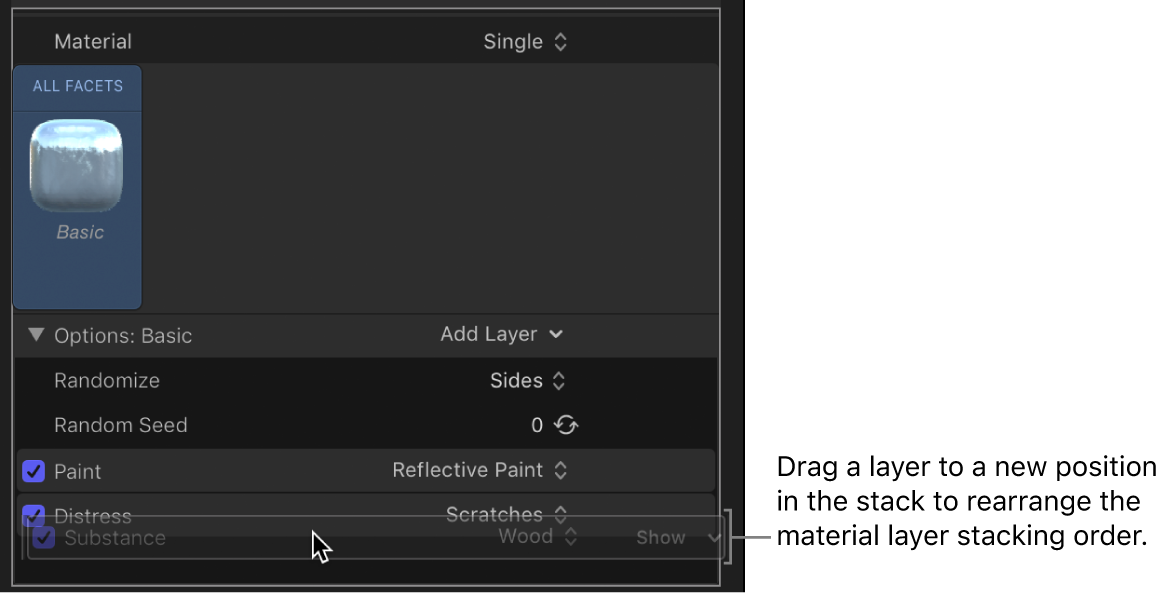The height and width of the screenshot is (594, 1168).
Task: Click the chevron beside Scratches
Action: [x=561, y=514]
